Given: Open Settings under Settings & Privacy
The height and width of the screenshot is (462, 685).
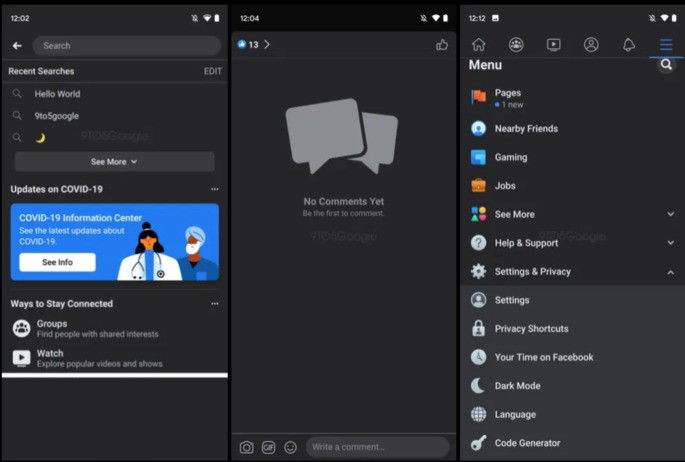Looking at the screenshot, I should tap(572, 300).
